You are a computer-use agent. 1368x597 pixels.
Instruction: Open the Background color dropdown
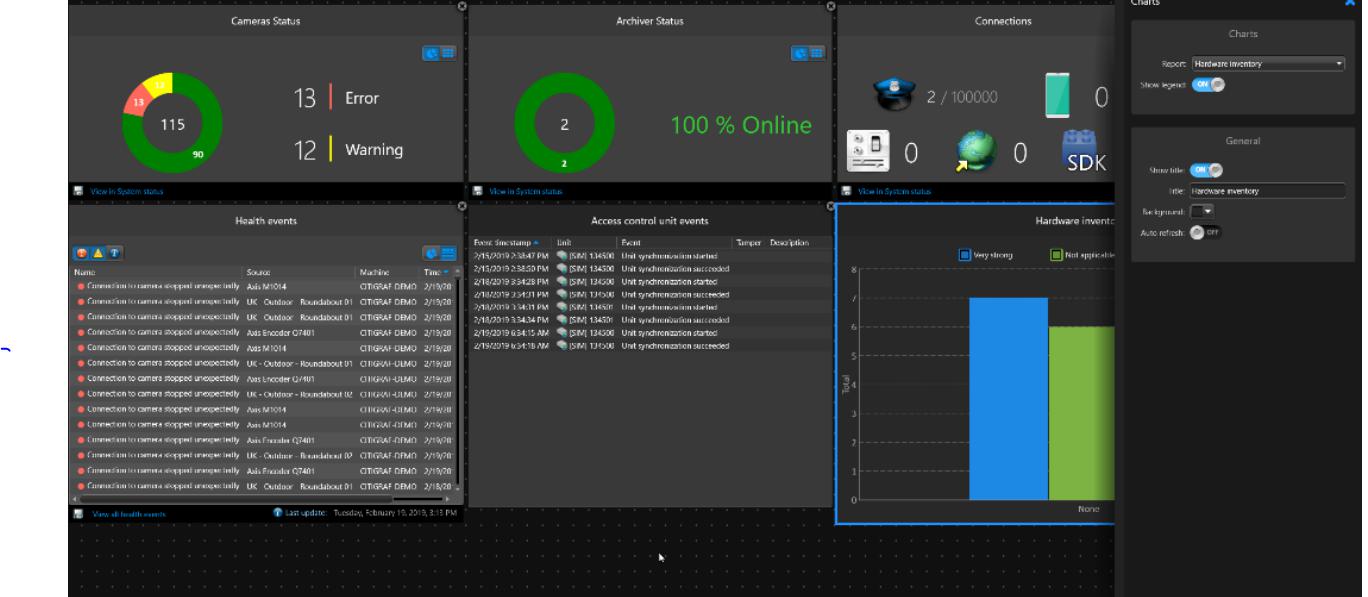1202,211
